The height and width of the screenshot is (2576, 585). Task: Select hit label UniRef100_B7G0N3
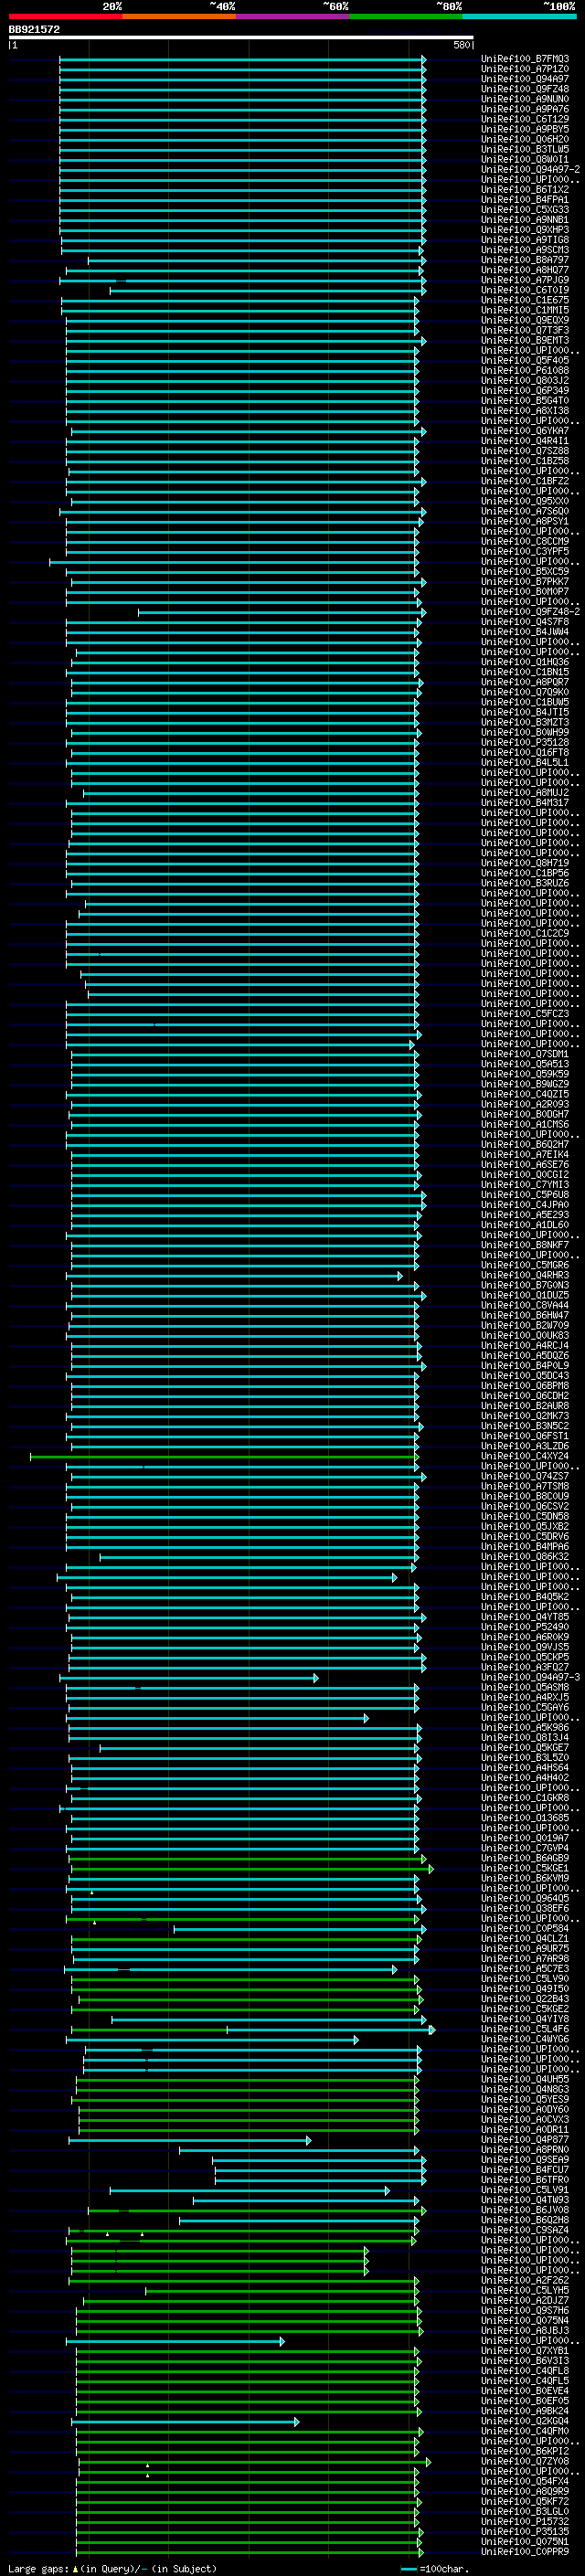coord(525,1285)
